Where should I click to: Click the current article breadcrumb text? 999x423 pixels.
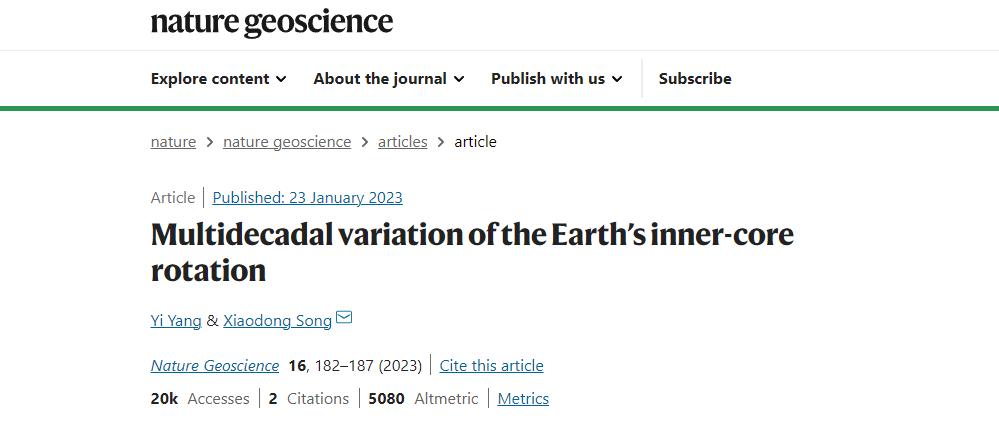[475, 142]
